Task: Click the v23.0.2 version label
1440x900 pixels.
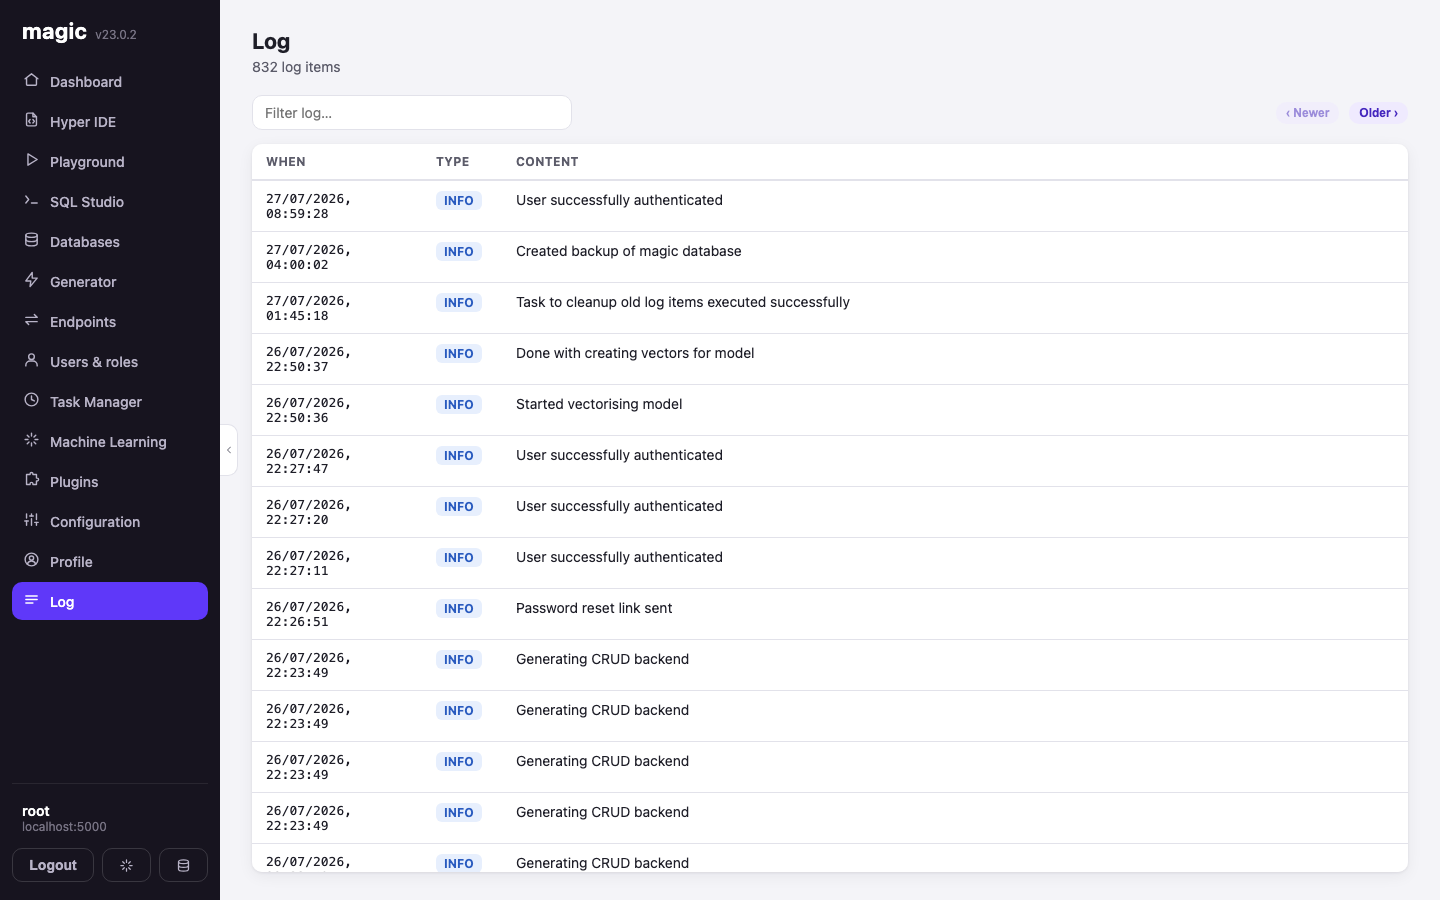Action: 116,34
